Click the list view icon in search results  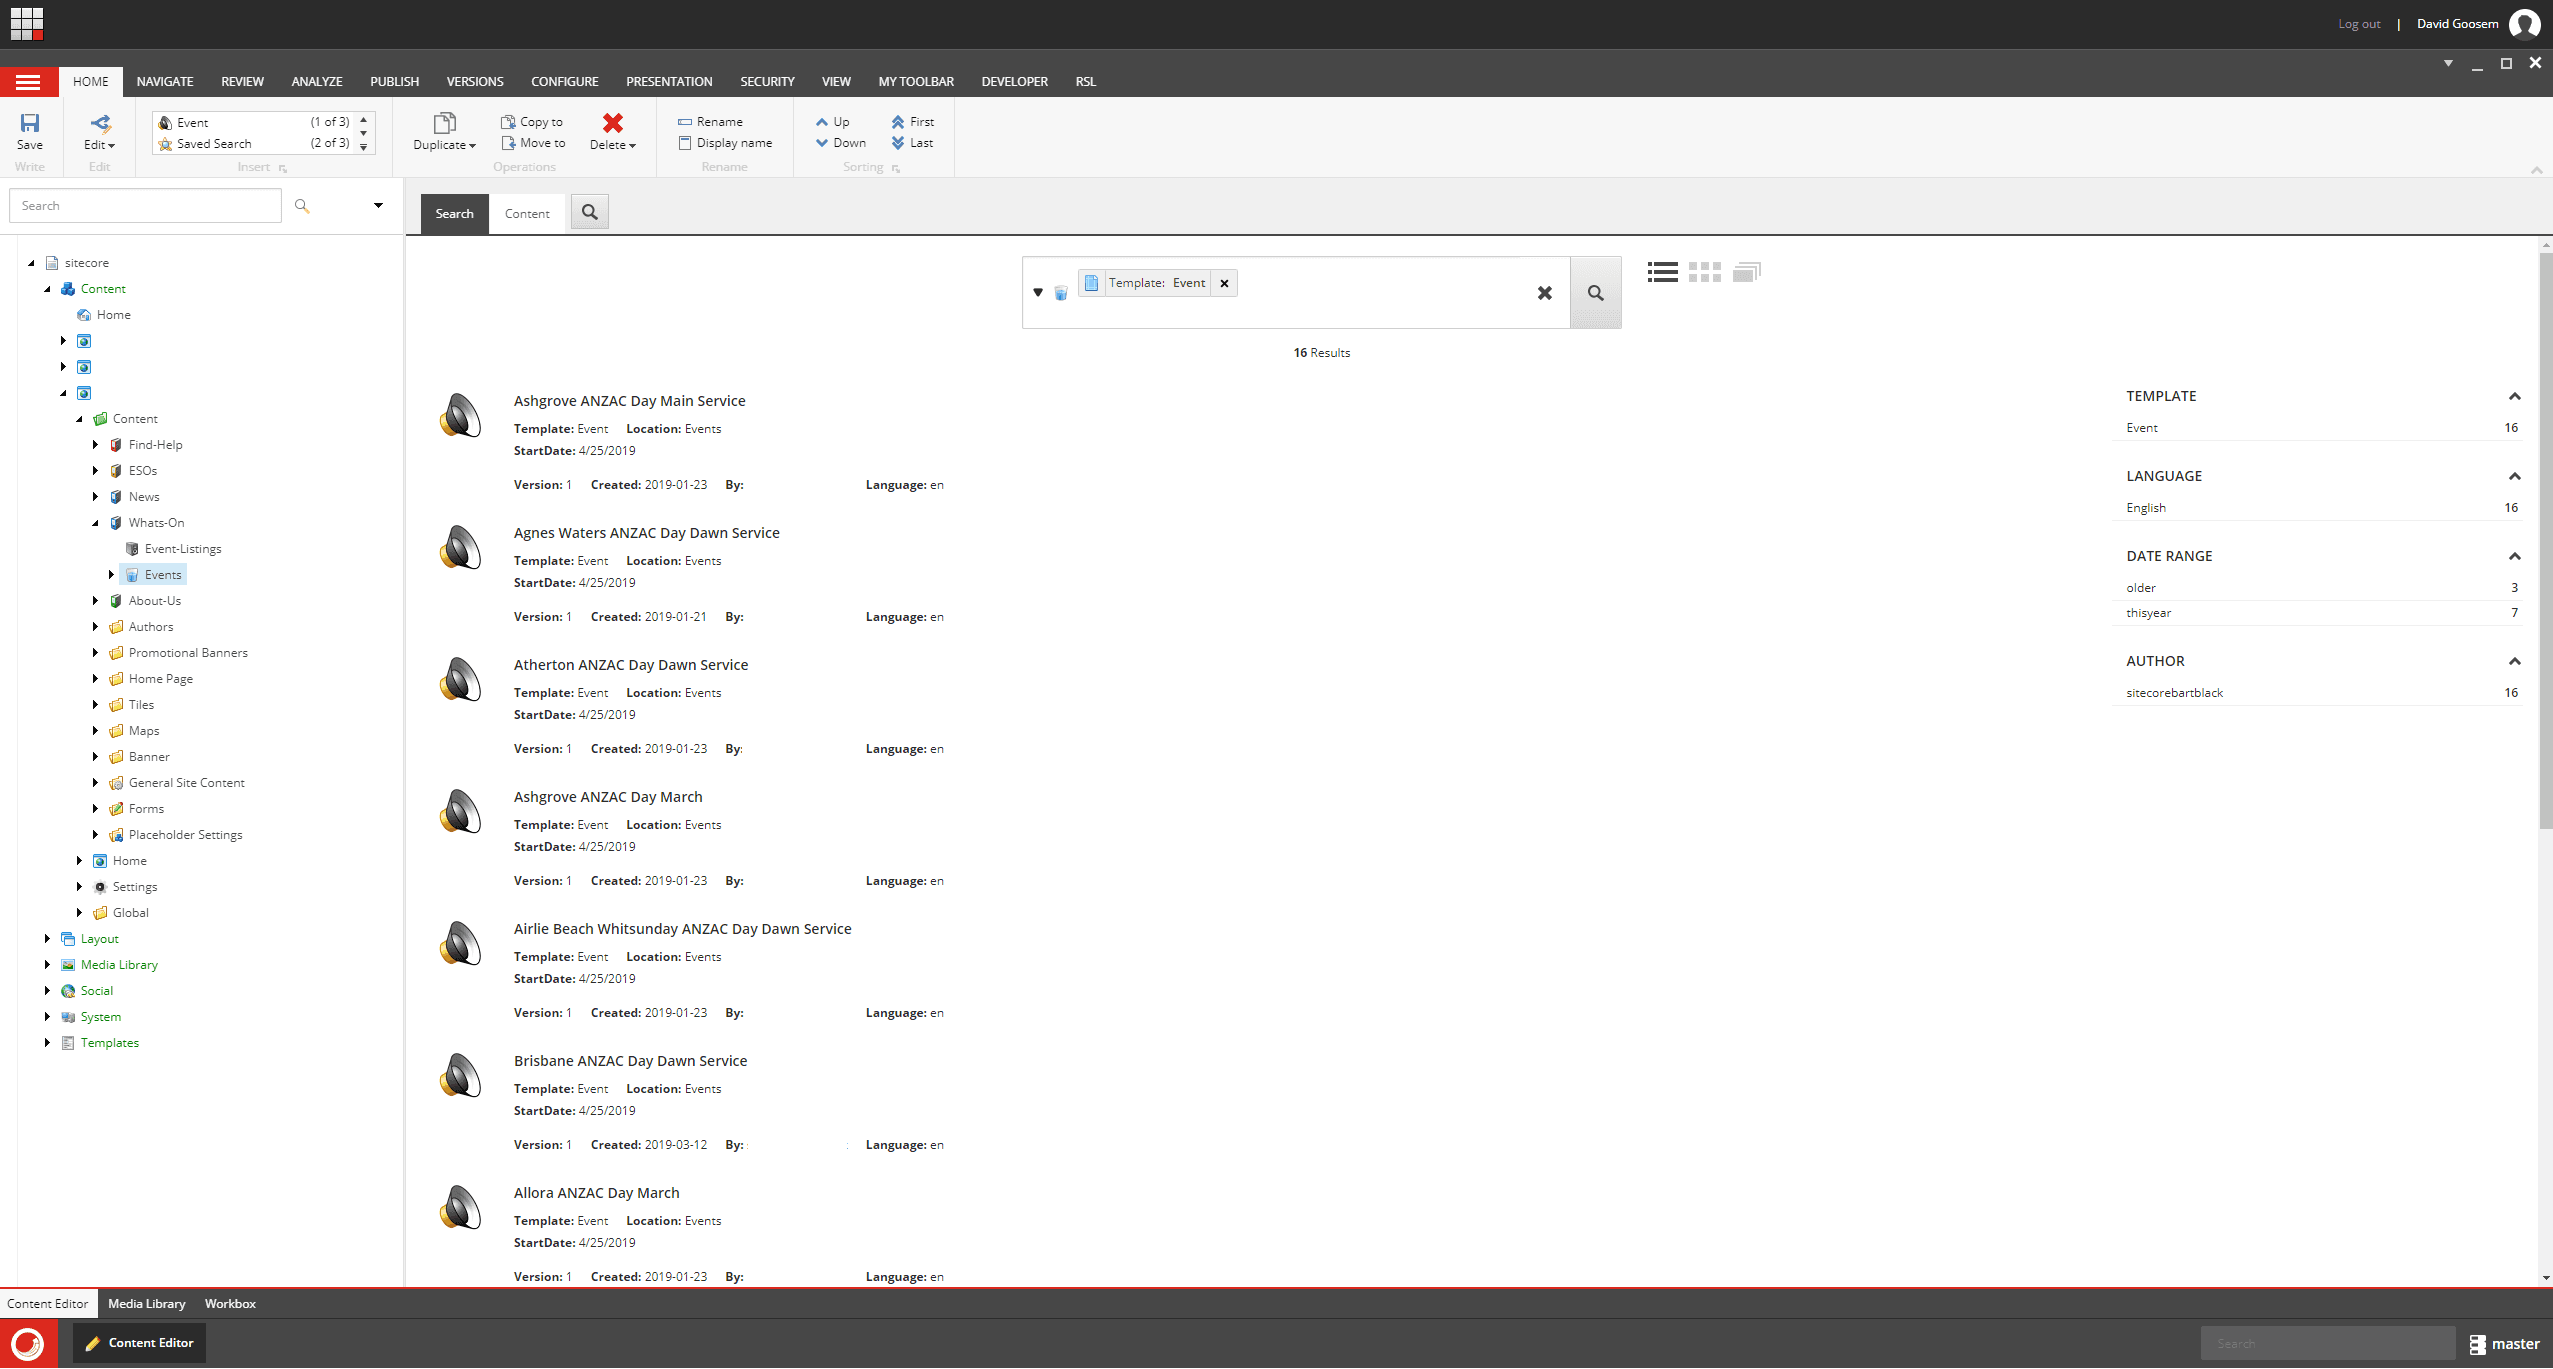click(1661, 272)
